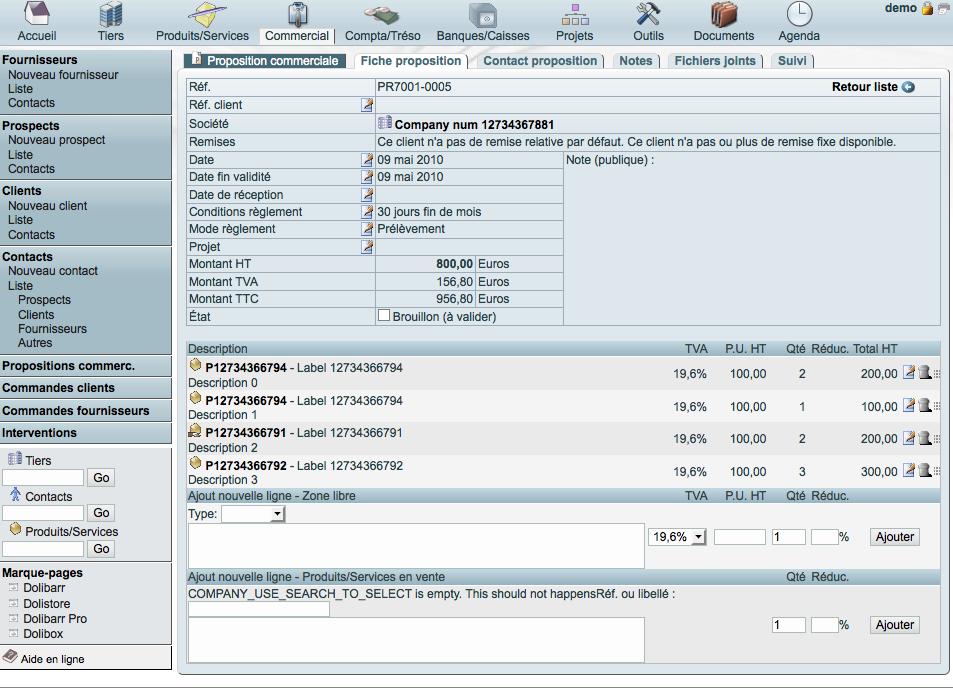
Task: Click Ajouter in Zone libre section
Action: [x=895, y=537]
